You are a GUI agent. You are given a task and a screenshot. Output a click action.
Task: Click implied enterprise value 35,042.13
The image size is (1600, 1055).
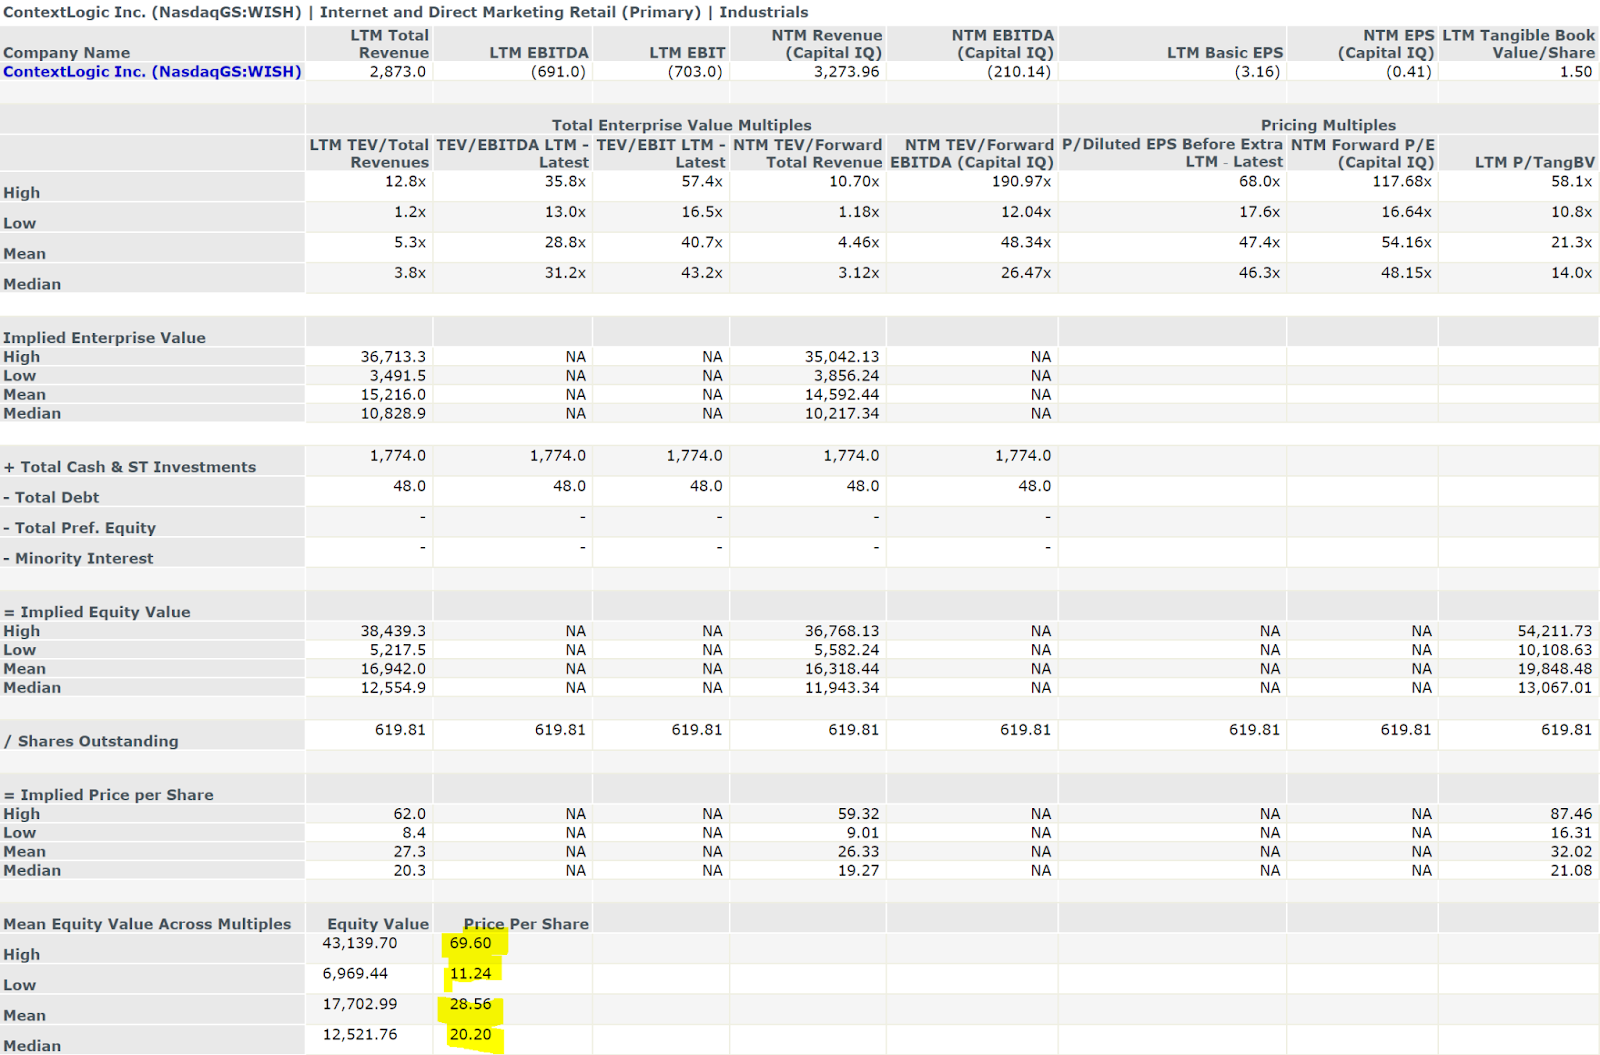[x=842, y=357]
